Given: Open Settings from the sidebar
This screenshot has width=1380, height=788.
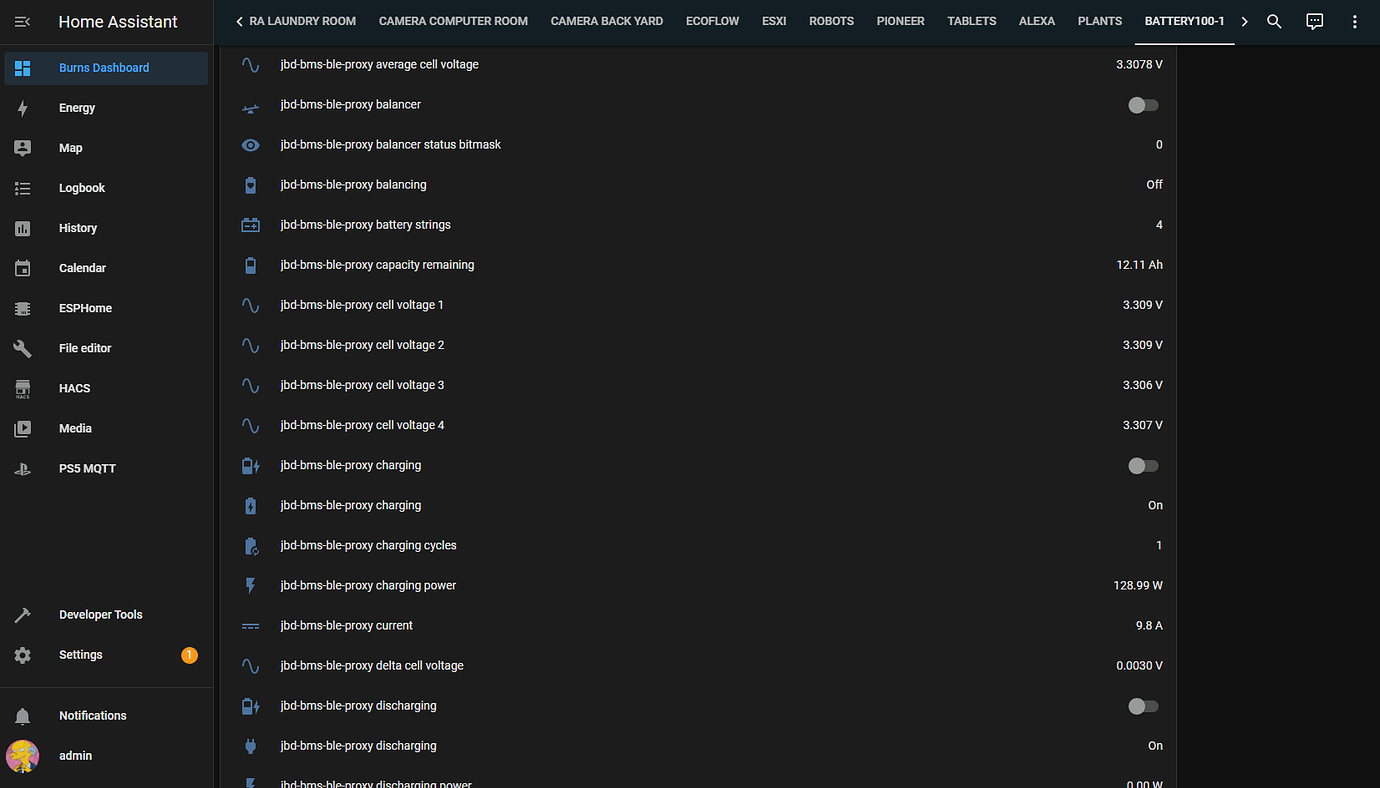Looking at the screenshot, I should coord(80,654).
